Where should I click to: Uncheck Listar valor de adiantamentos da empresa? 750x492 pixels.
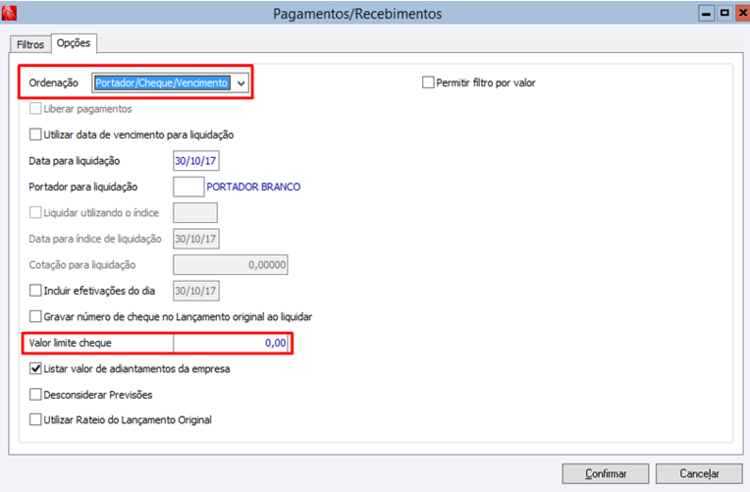click(35, 368)
